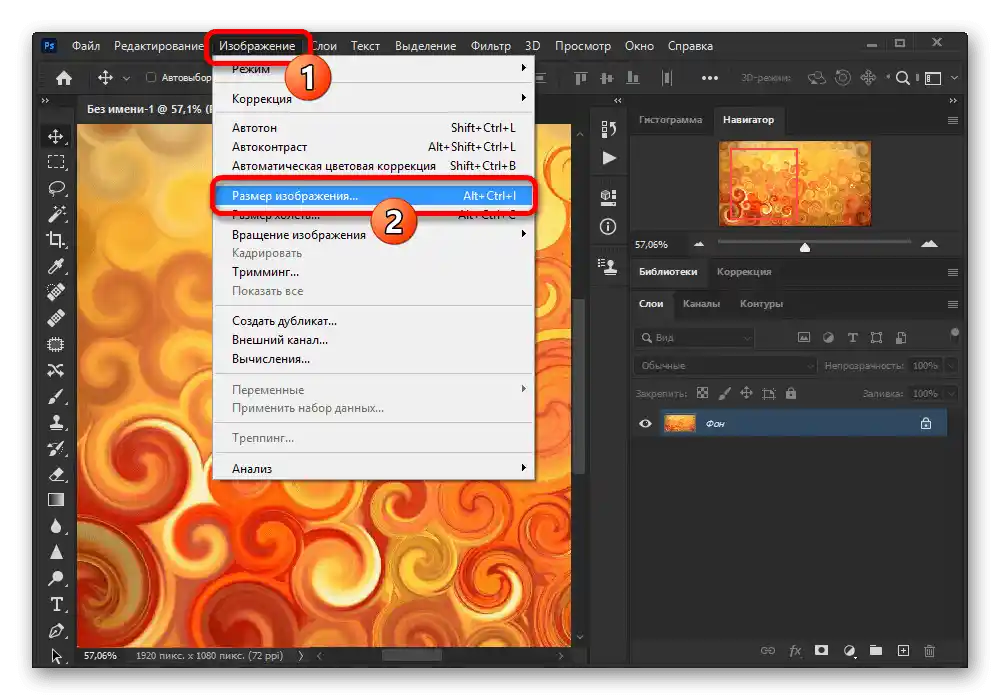Select the Lasso tool
Image resolution: width=1000 pixels, height=700 pixels.
coord(55,188)
